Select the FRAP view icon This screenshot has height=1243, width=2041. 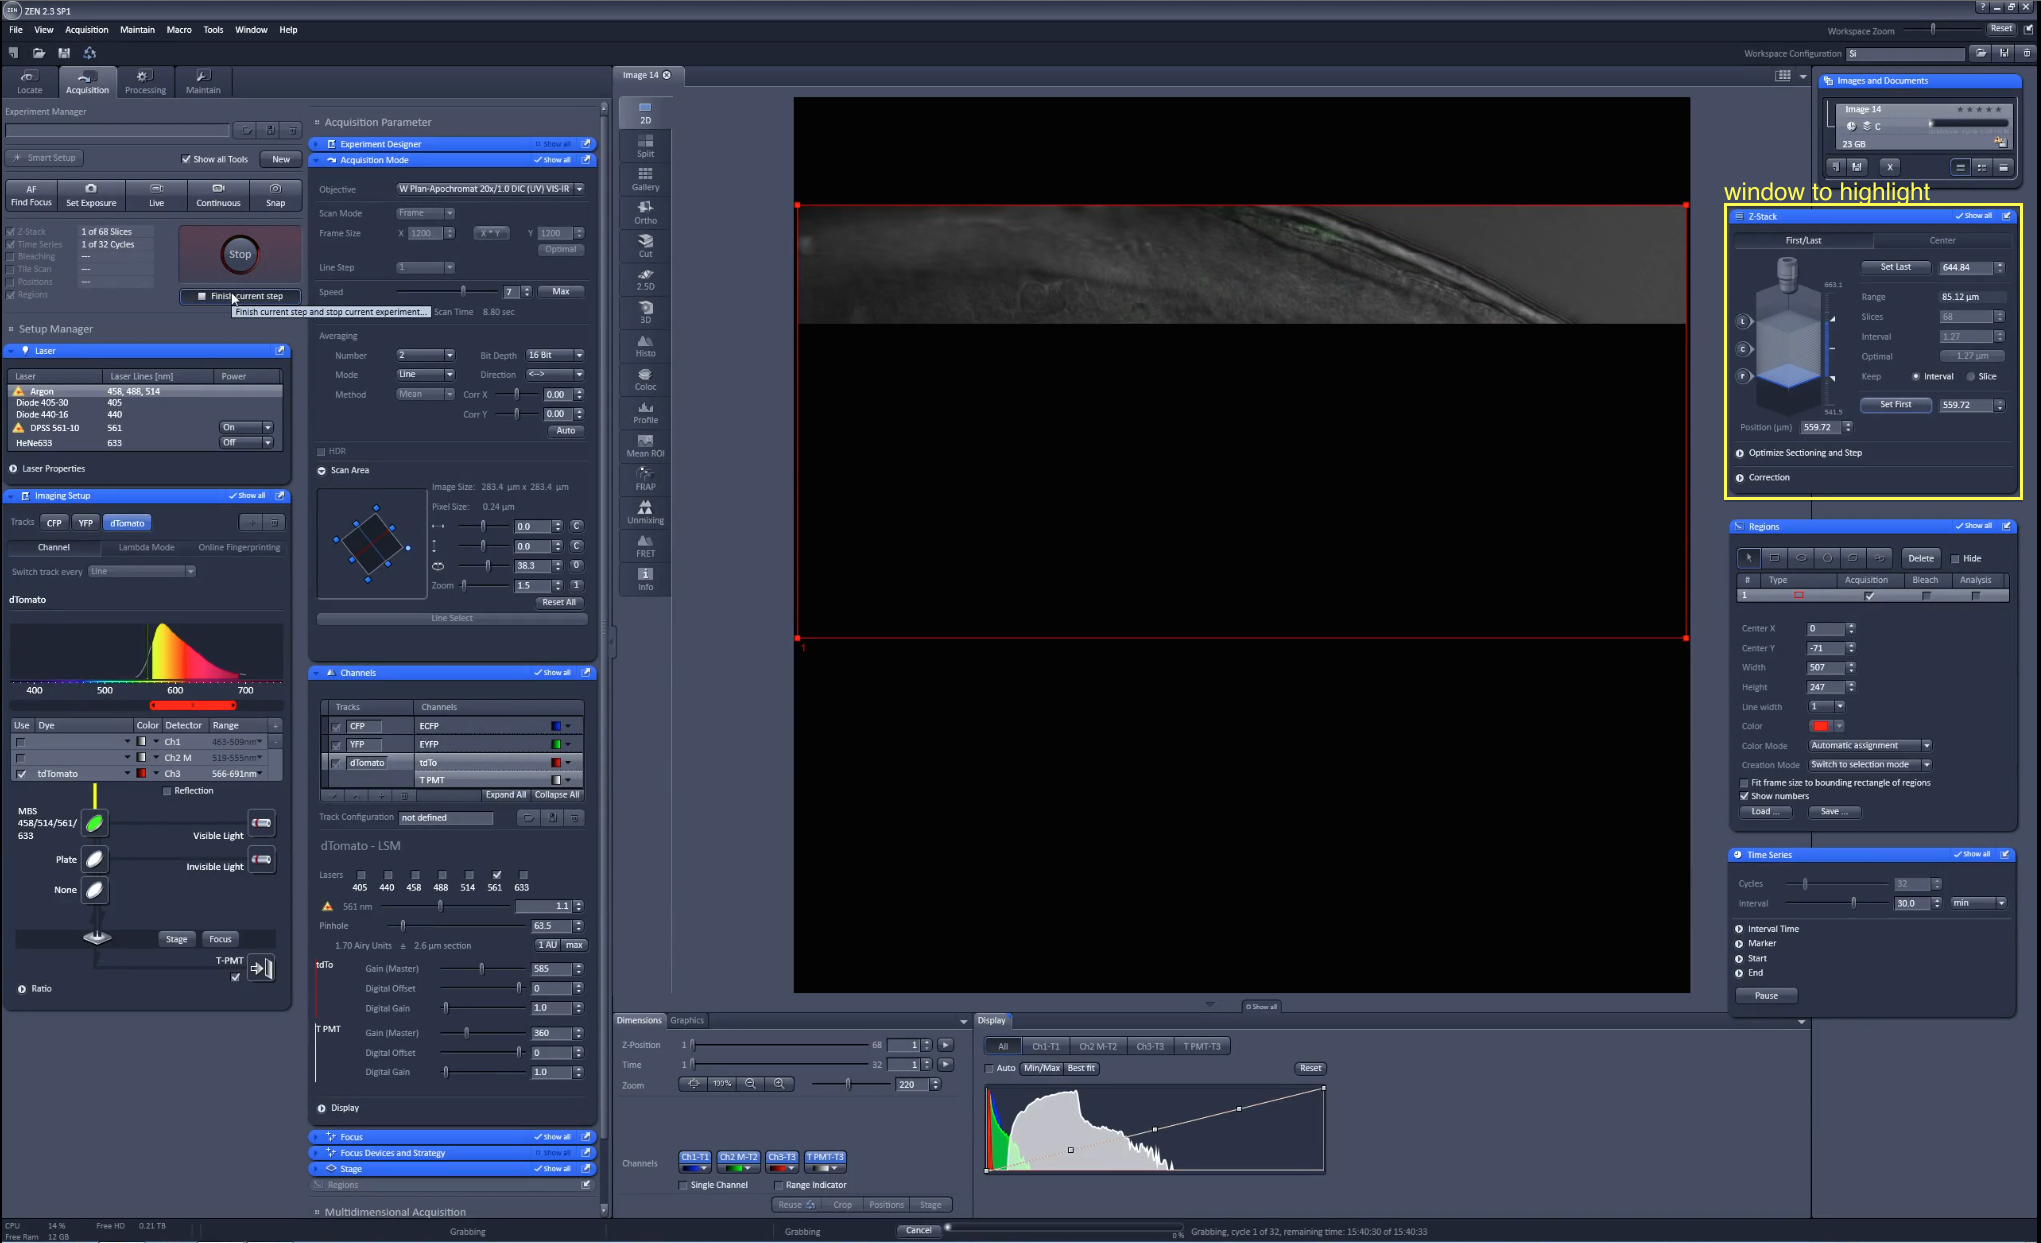645,479
